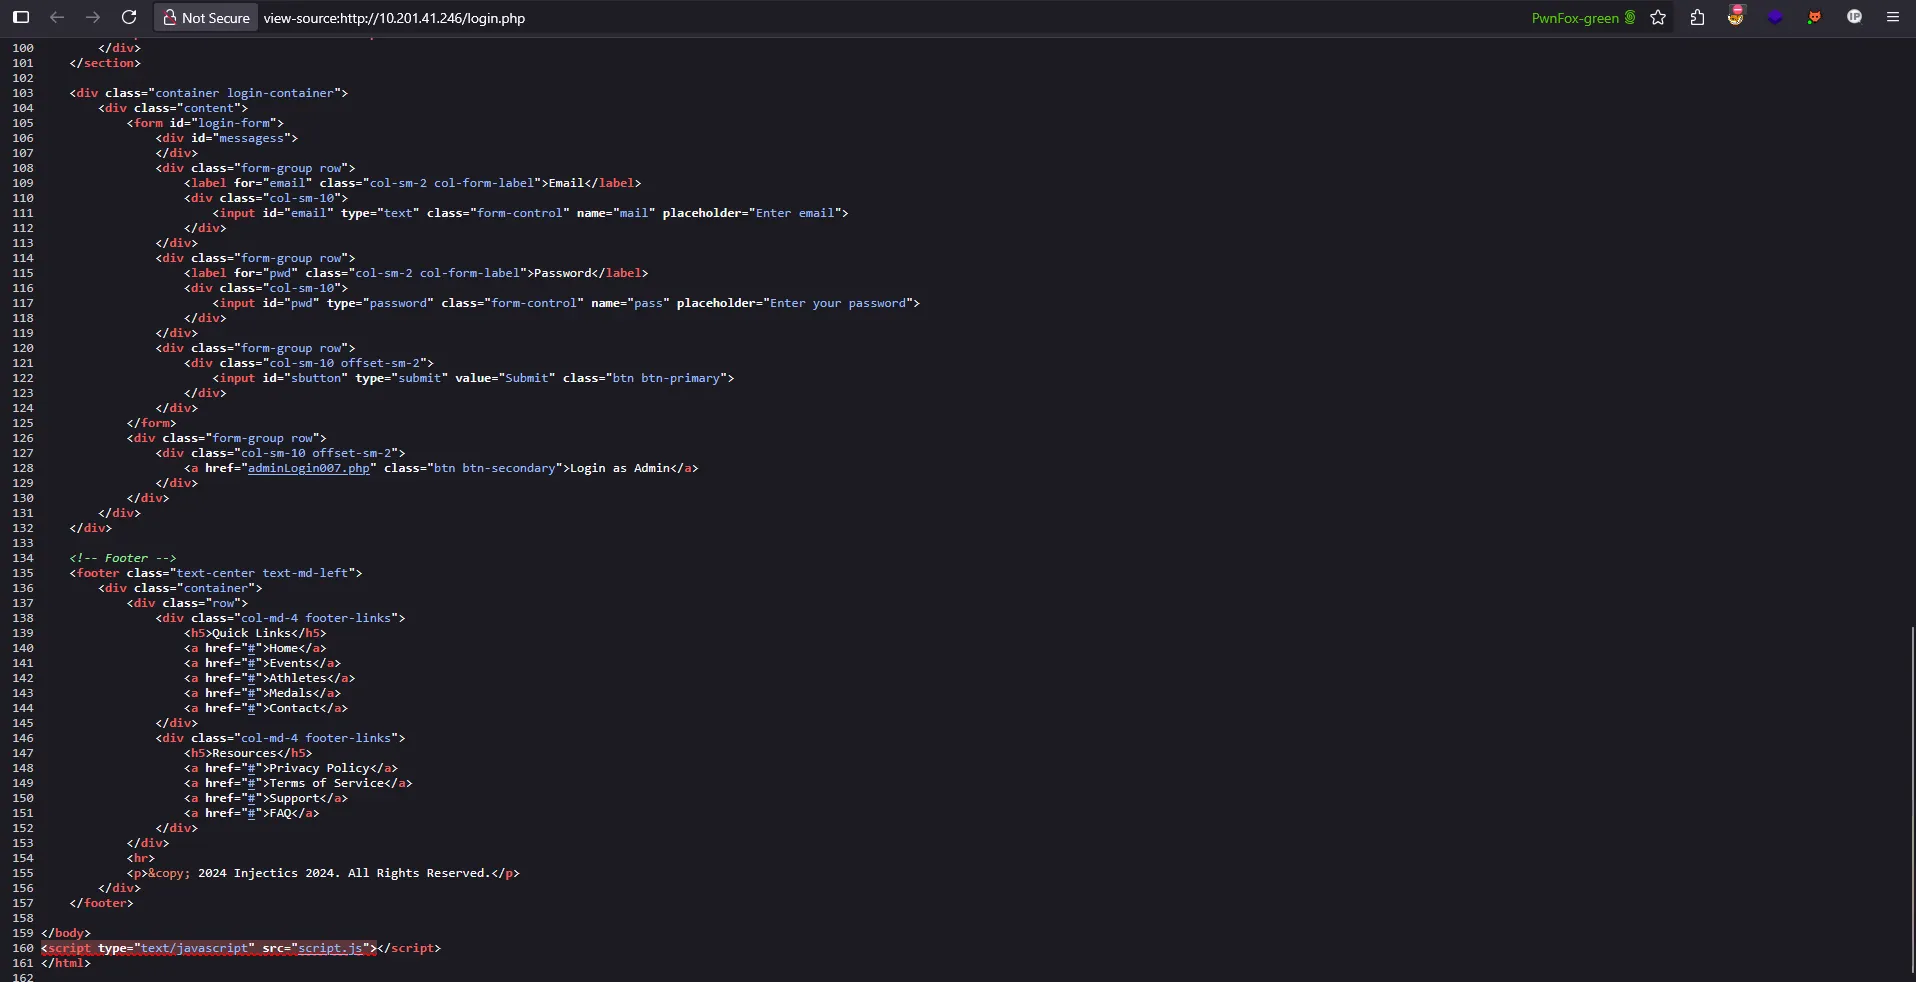Toggle the browser sidebar
The image size is (1916, 982).
(x=20, y=17)
